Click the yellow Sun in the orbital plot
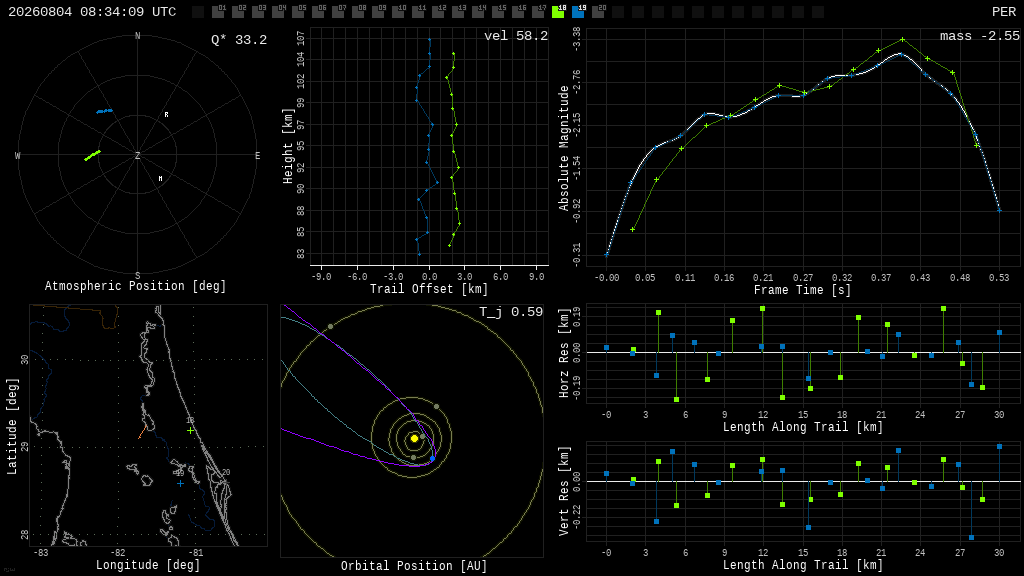The width and height of the screenshot is (1024, 576). [414, 438]
